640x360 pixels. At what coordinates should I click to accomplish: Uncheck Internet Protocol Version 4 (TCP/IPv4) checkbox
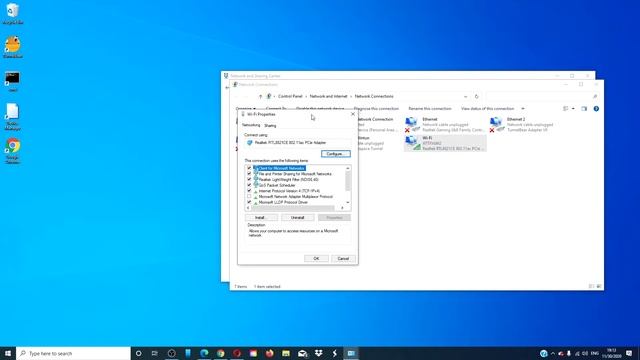[249, 191]
